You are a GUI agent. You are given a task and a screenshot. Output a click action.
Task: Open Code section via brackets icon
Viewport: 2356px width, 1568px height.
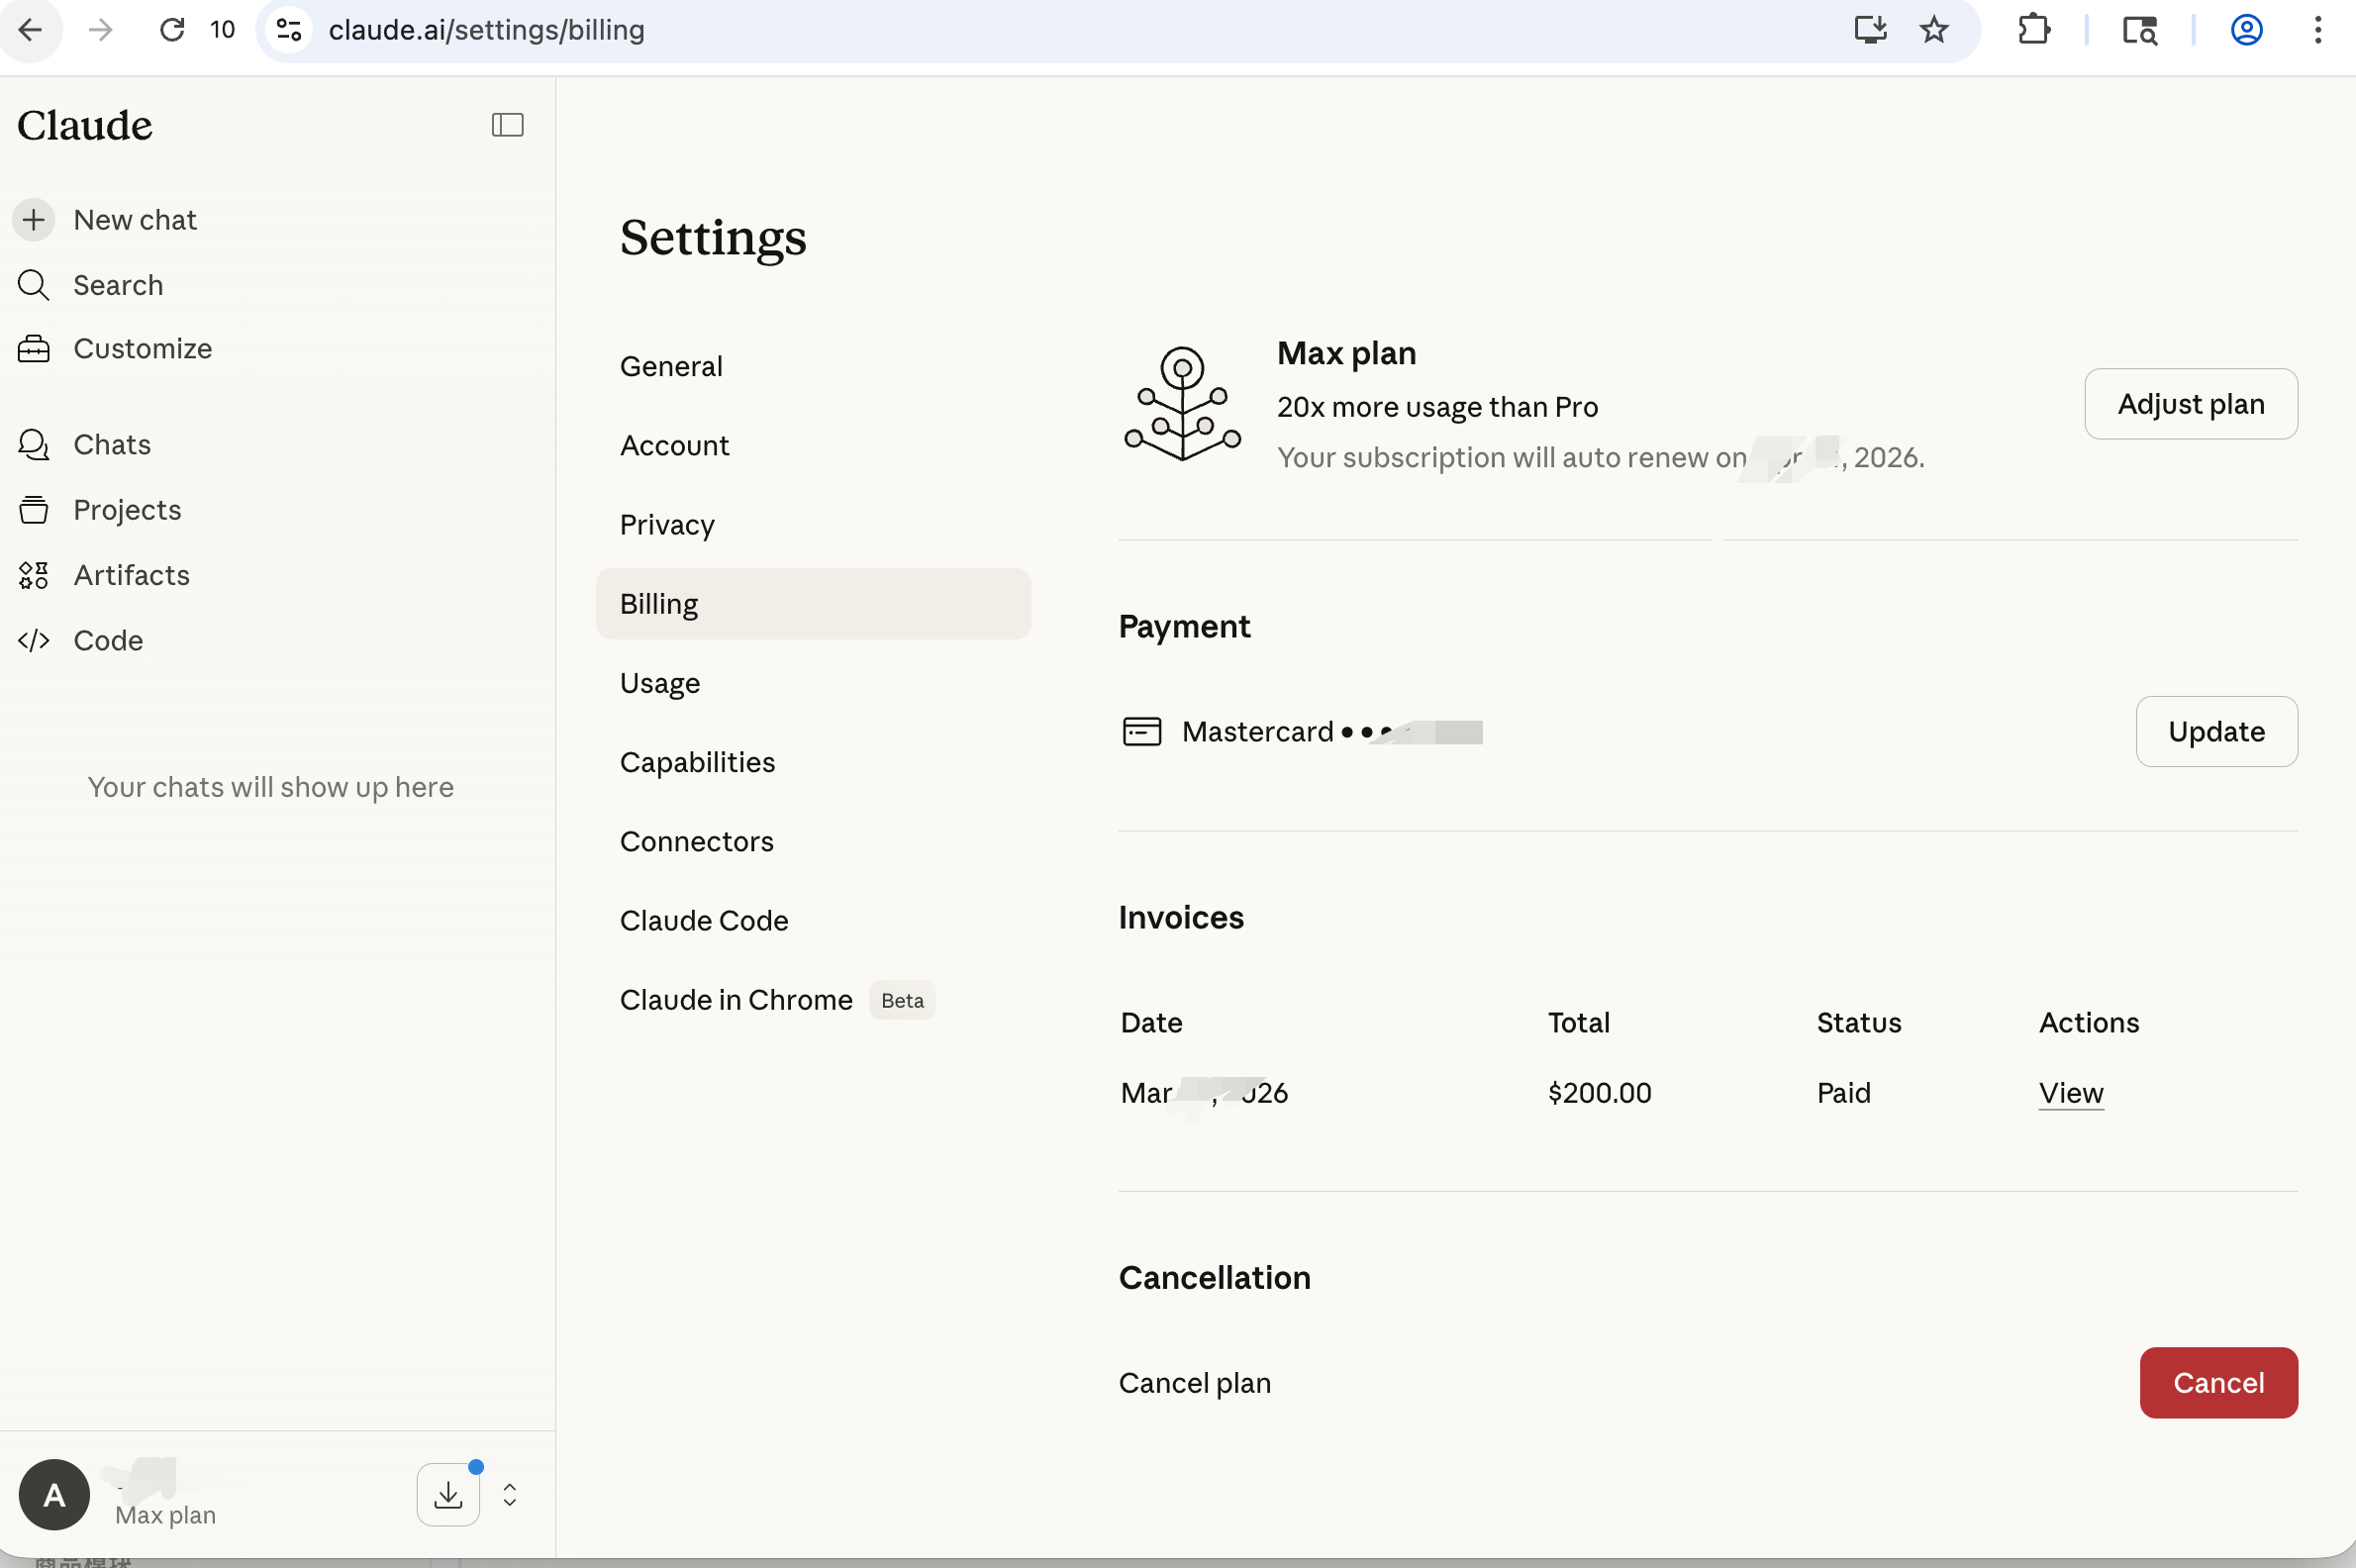[34, 640]
